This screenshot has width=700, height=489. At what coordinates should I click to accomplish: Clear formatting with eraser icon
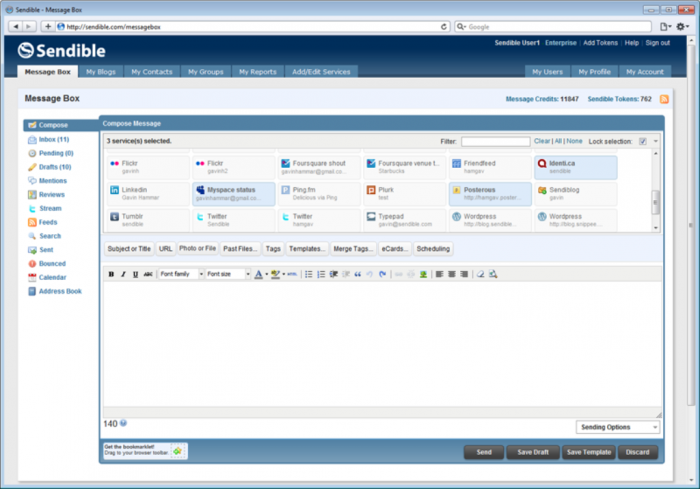tap(480, 274)
